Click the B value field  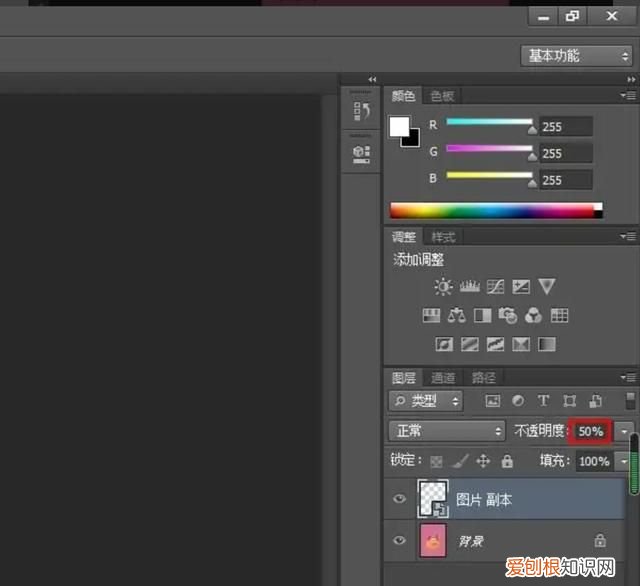(x=566, y=180)
